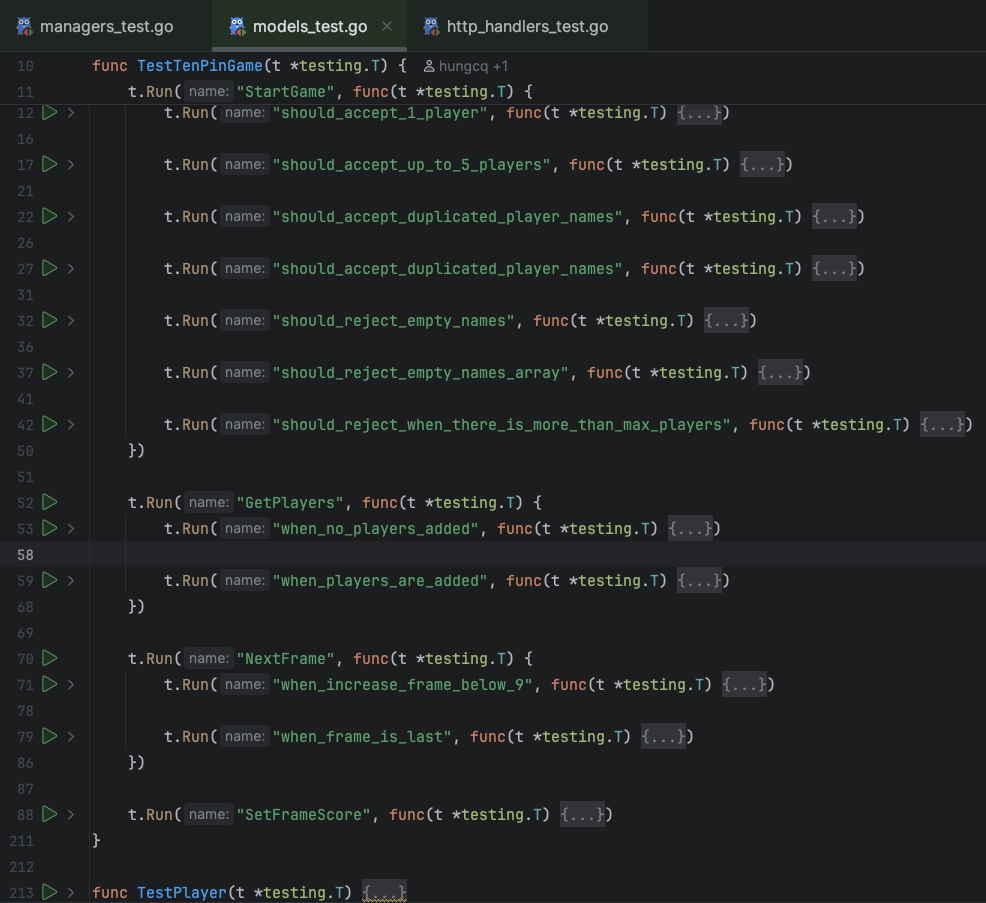
Task: Click the TestPlayer function name
Action: click(x=182, y=892)
